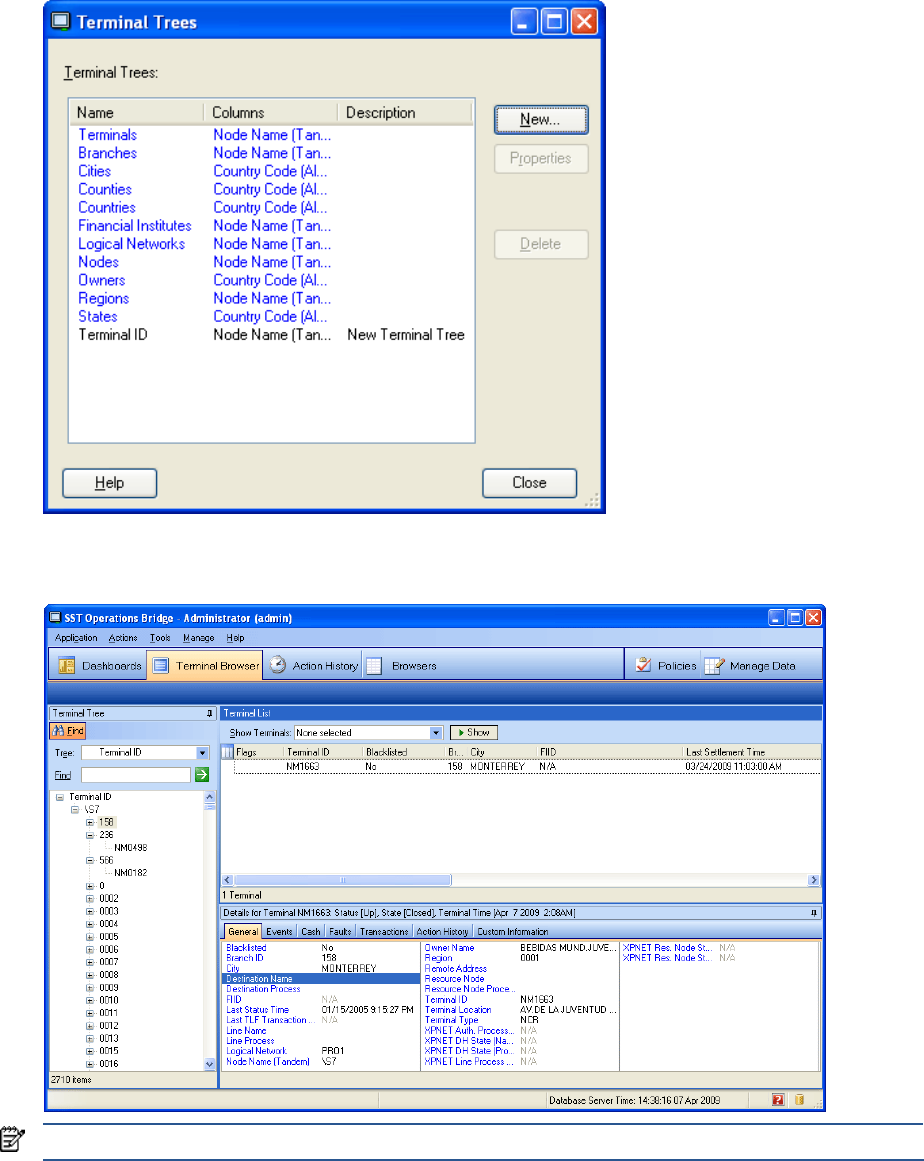Open the Show Terminals dropdown
This screenshot has height=1161, width=924.
(435, 732)
